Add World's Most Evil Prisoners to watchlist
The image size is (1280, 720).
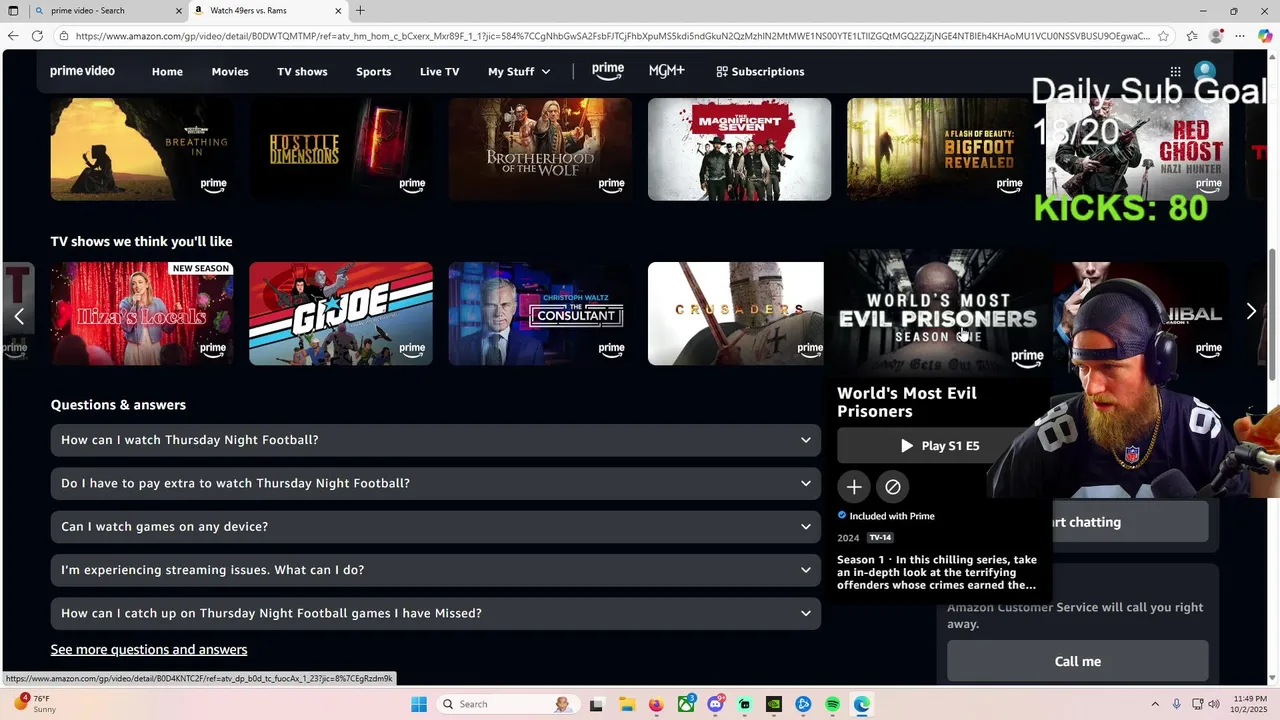pos(854,487)
